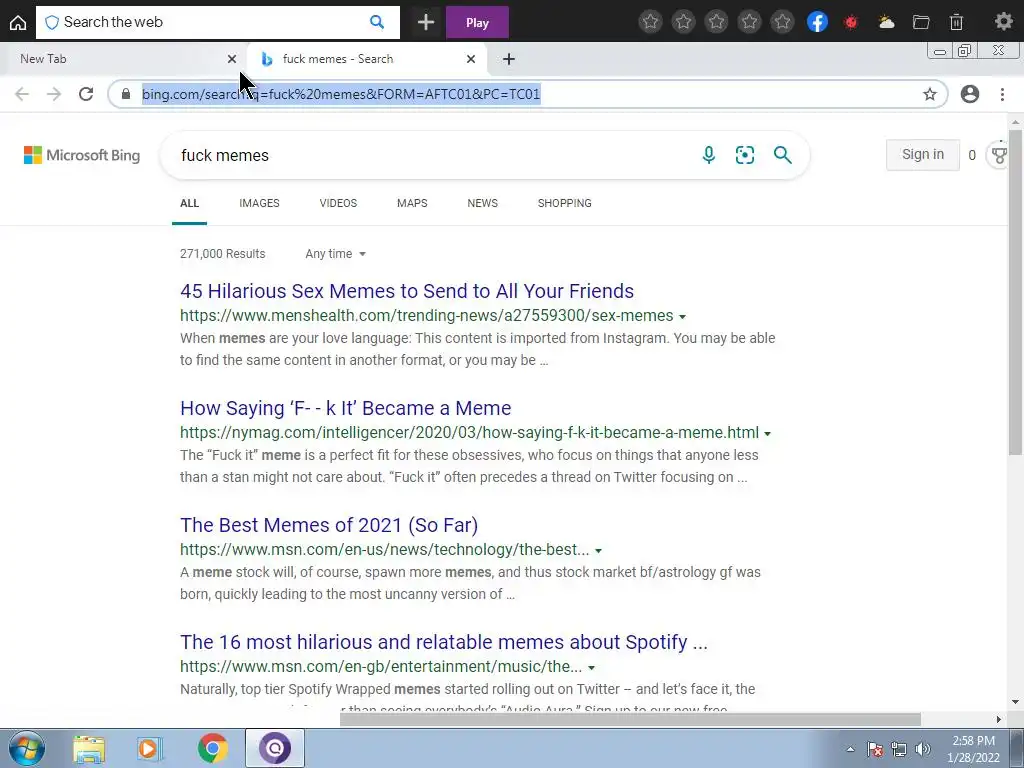Open a new browser tab with plus
Viewport: 1024px width, 768px height.
coord(509,59)
